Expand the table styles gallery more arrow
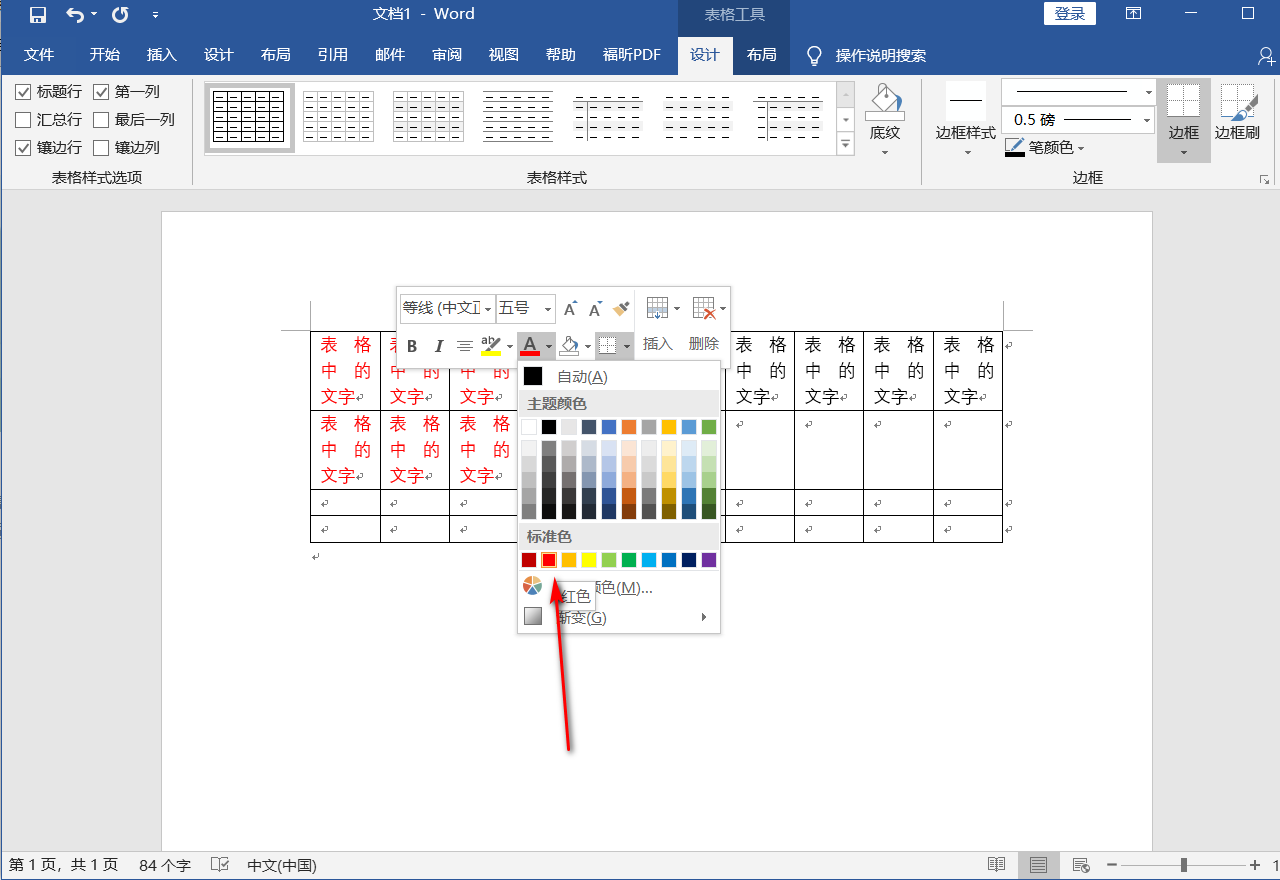1280x880 pixels. tap(845, 145)
